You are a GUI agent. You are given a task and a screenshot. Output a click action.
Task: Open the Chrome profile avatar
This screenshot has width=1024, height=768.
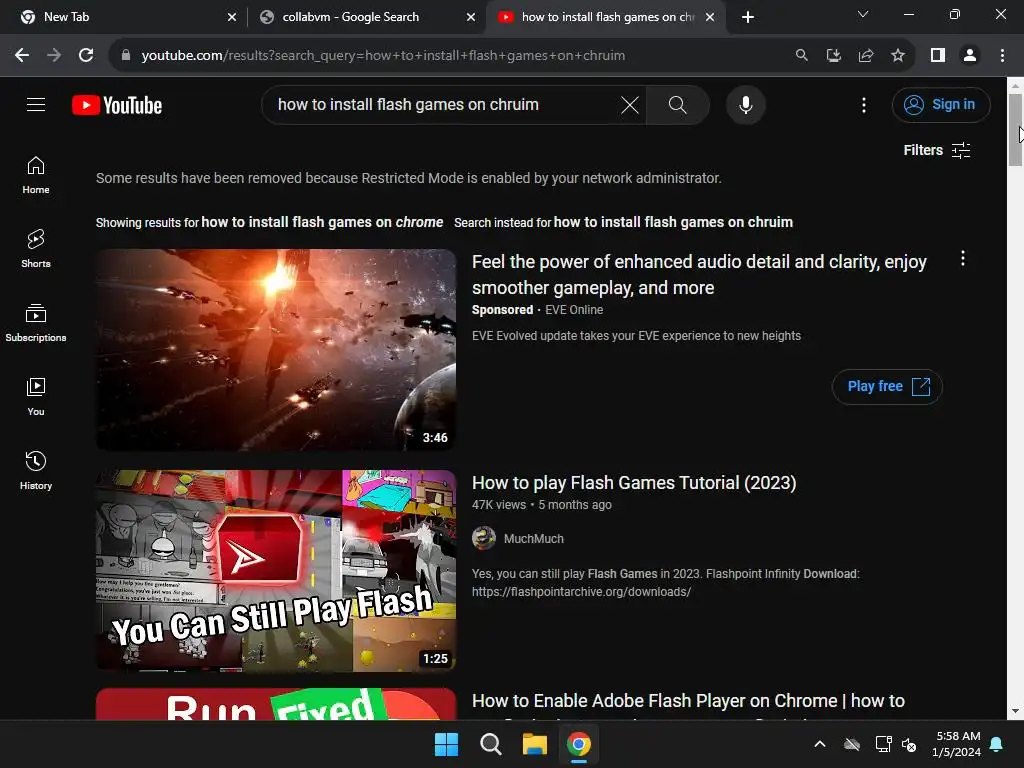(x=970, y=56)
